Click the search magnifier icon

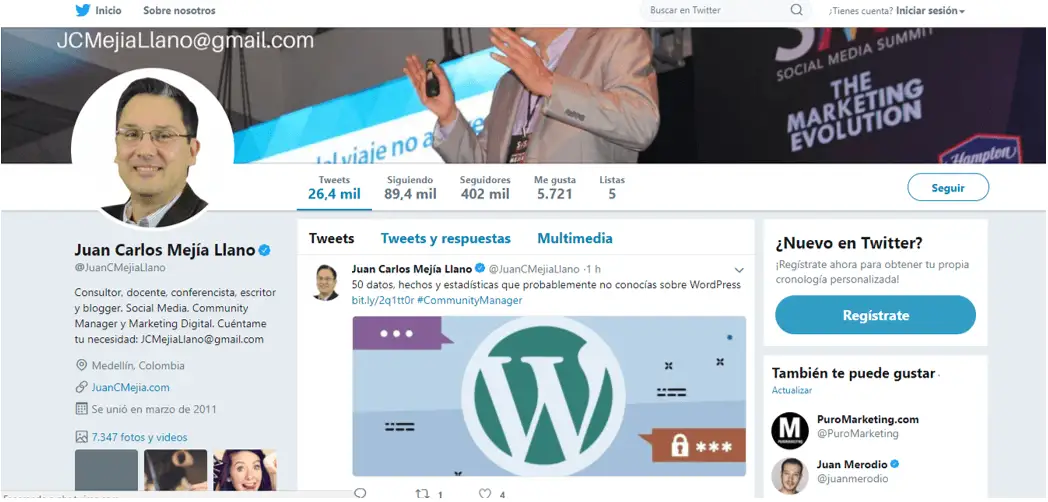click(796, 10)
